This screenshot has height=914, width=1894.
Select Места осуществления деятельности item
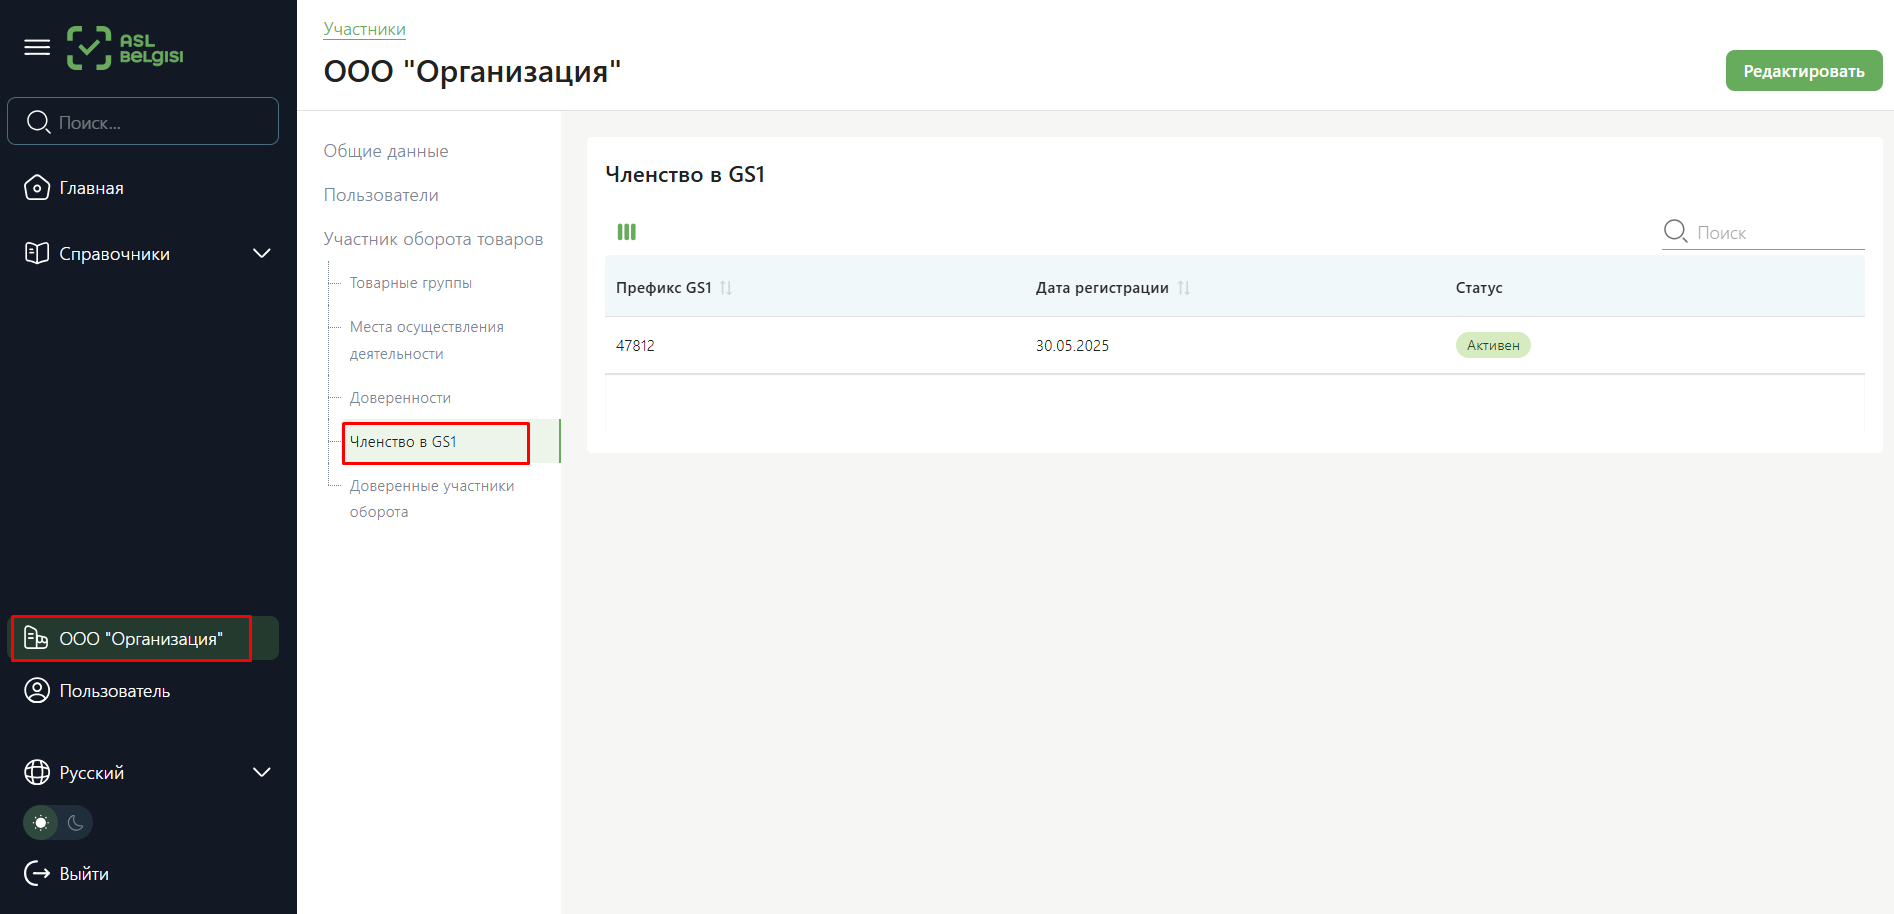point(427,340)
